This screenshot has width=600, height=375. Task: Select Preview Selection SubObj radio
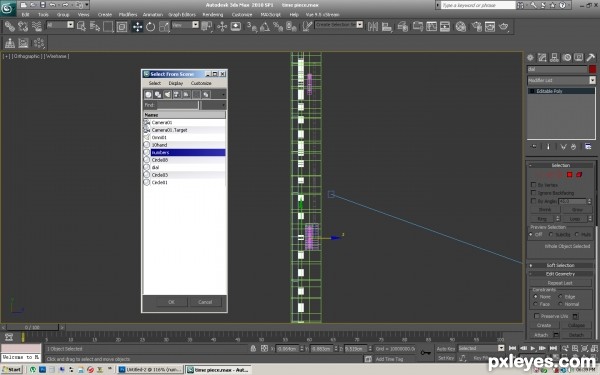point(551,234)
